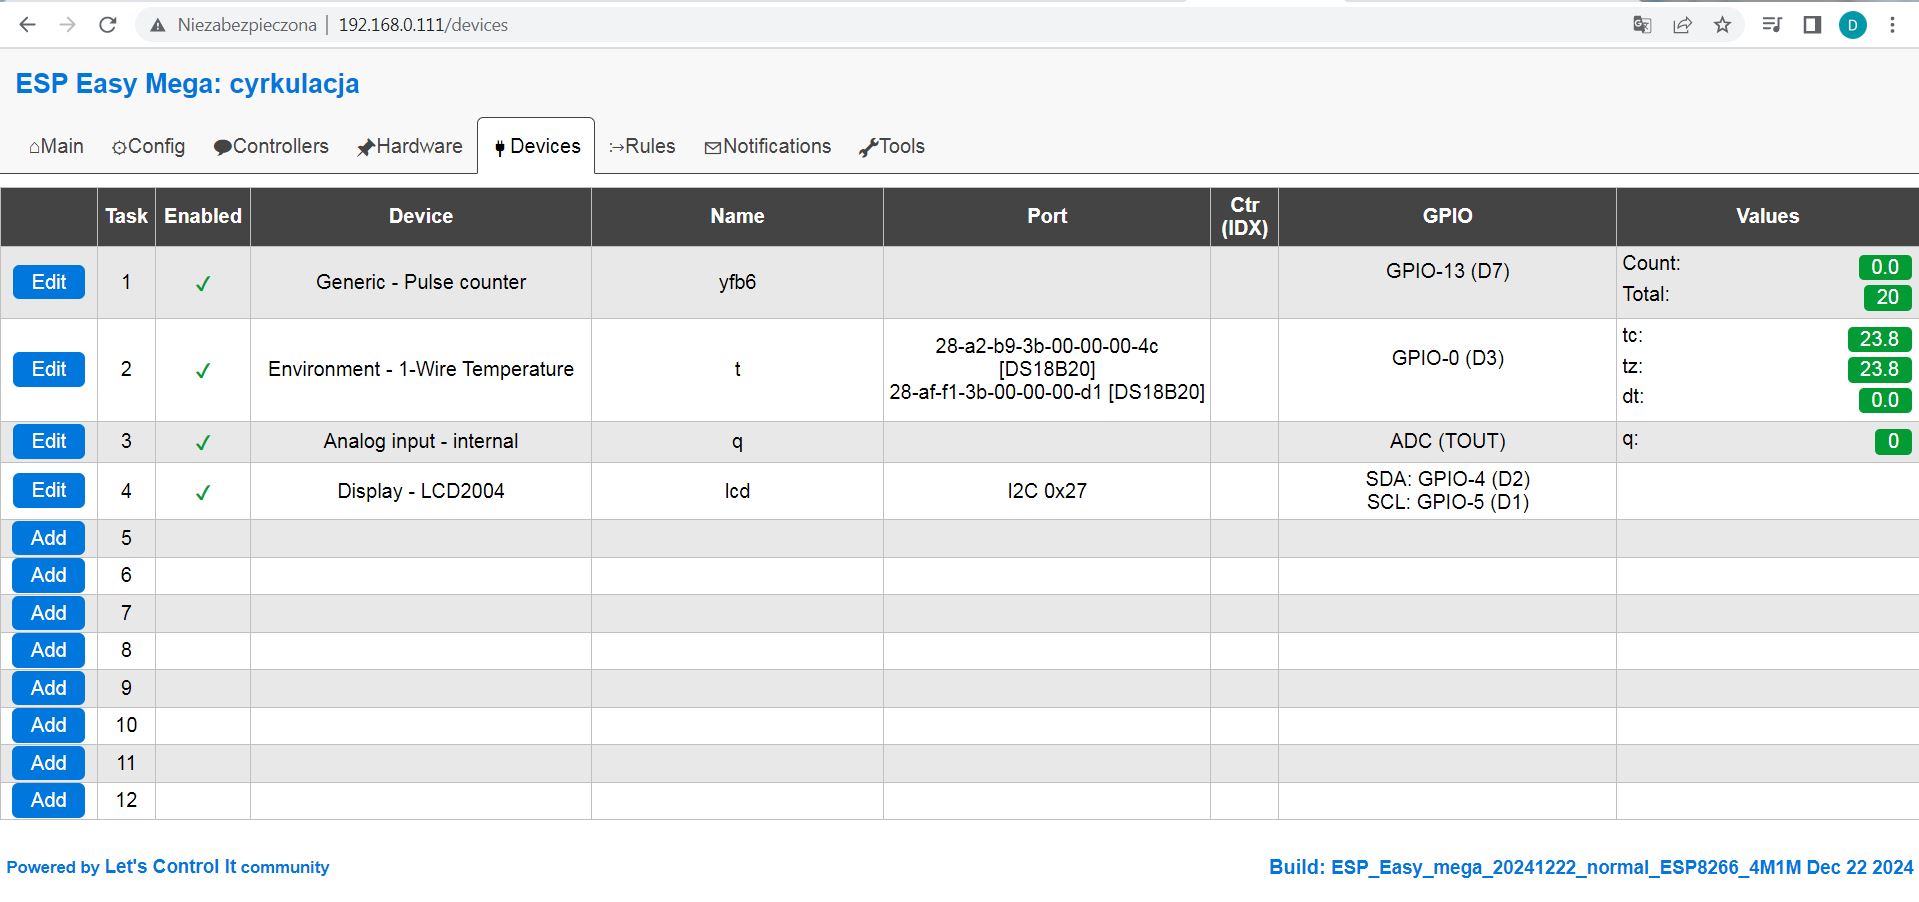Click the Ctr (IDX) column header
This screenshot has width=1919, height=902.
click(1244, 216)
